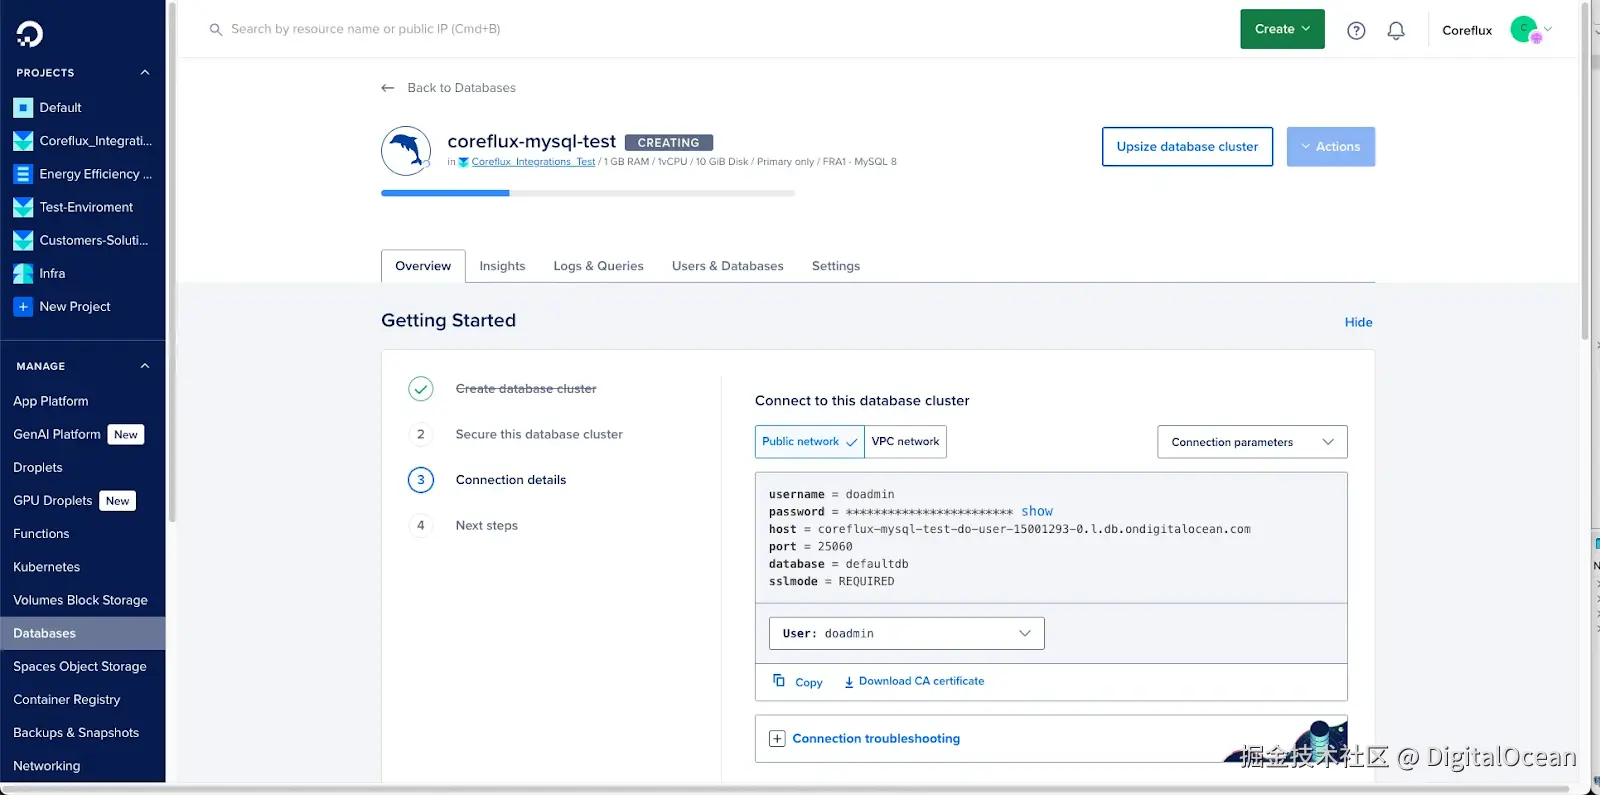Image resolution: width=1600 pixels, height=795 pixels.
Task: Open GenAI Platform
Action: click(x=57, y=434)
